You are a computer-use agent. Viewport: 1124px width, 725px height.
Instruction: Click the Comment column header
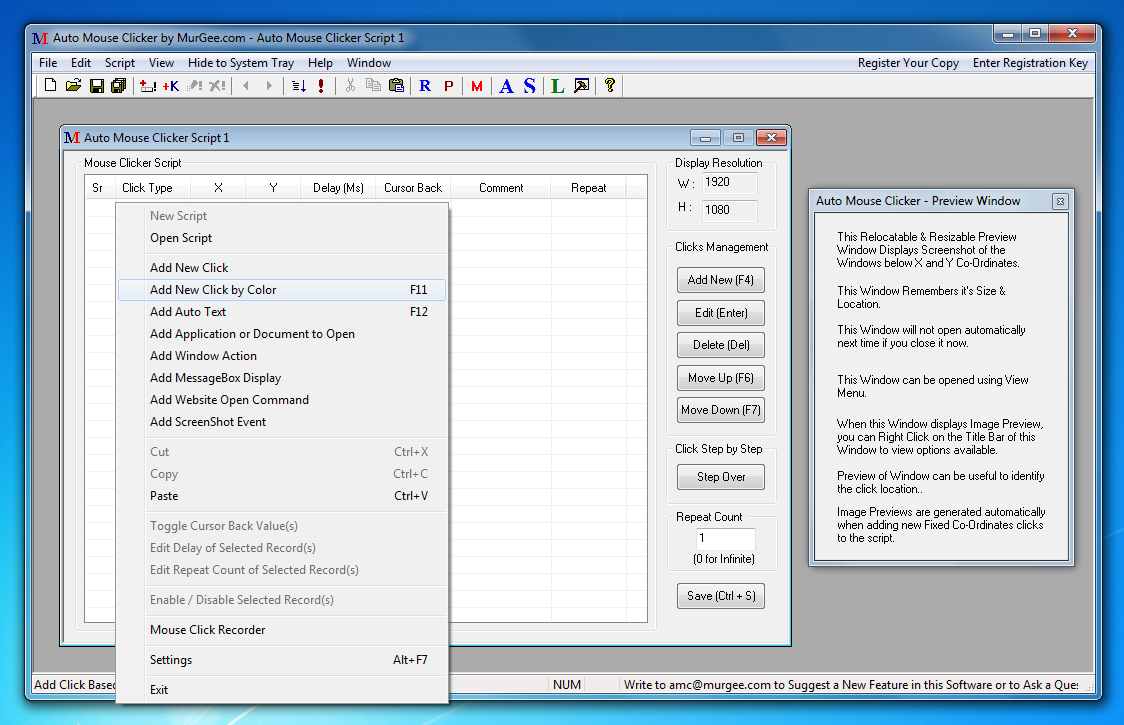(x=501, y=188)
